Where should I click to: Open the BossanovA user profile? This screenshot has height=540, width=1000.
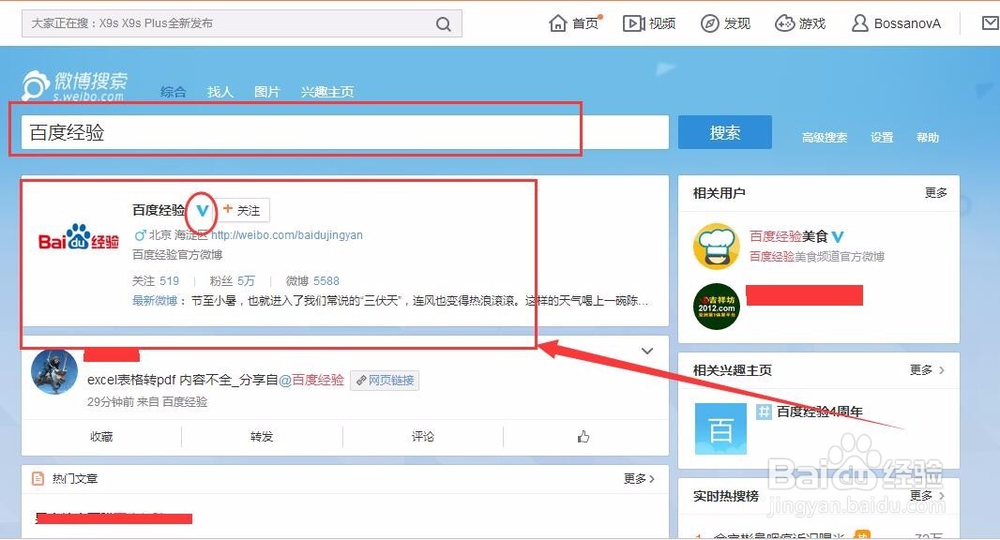[896, 24]
